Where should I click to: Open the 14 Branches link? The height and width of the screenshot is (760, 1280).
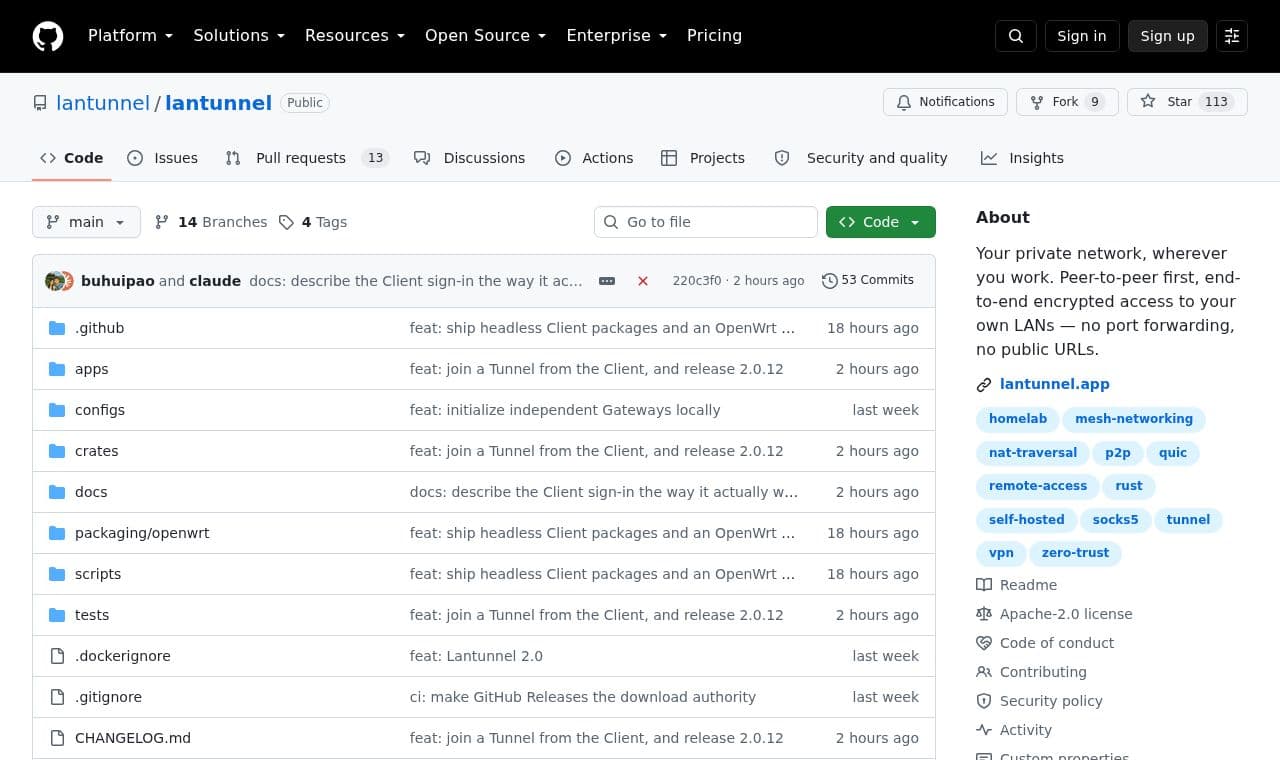[212, 222]
